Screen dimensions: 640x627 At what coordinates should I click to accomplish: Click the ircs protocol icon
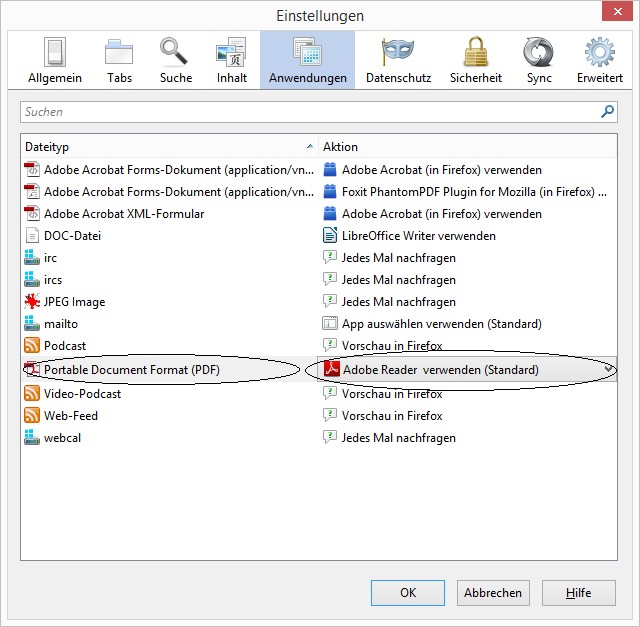pyautogui.click(x=32, y=279)
